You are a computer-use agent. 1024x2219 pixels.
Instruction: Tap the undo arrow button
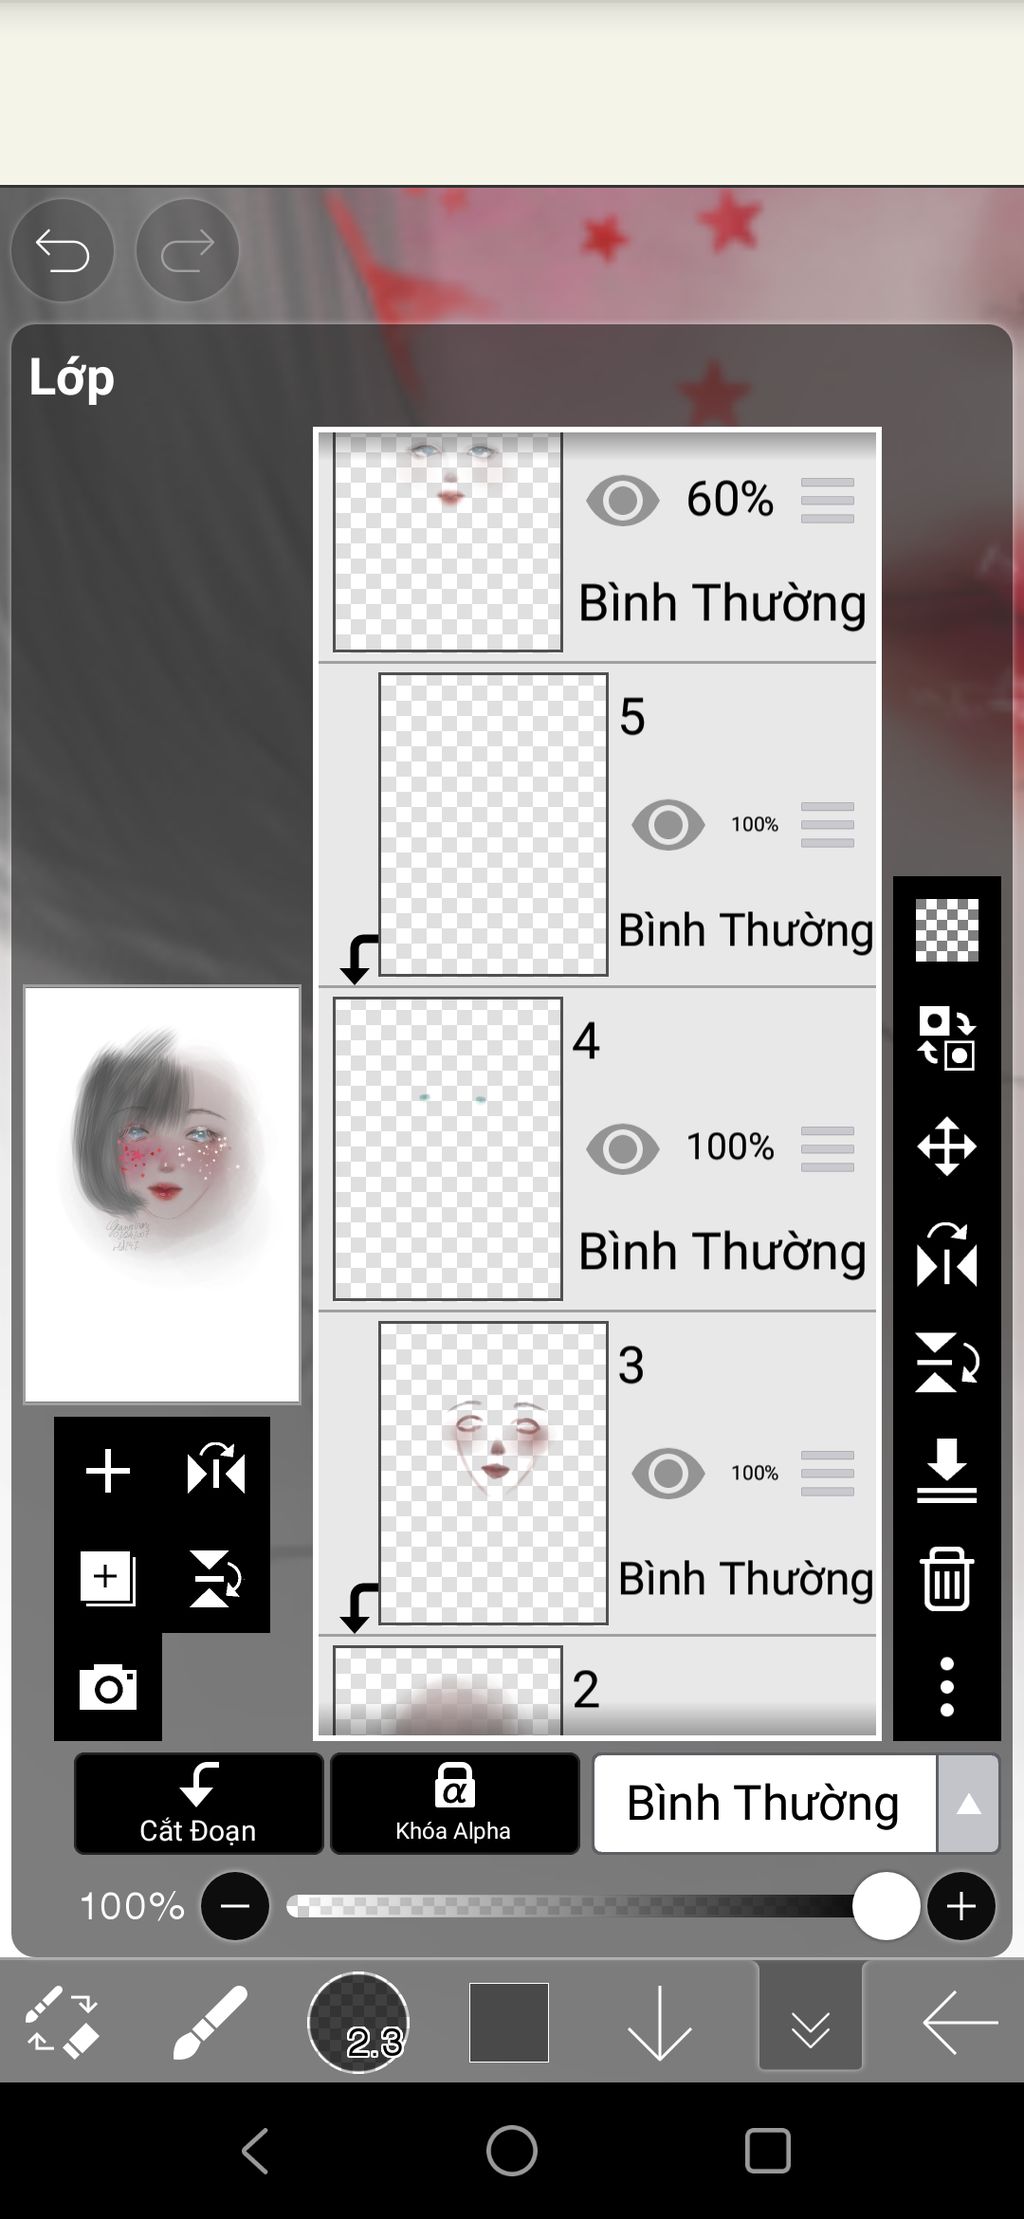pyautogui.click(x=62, y=250)
